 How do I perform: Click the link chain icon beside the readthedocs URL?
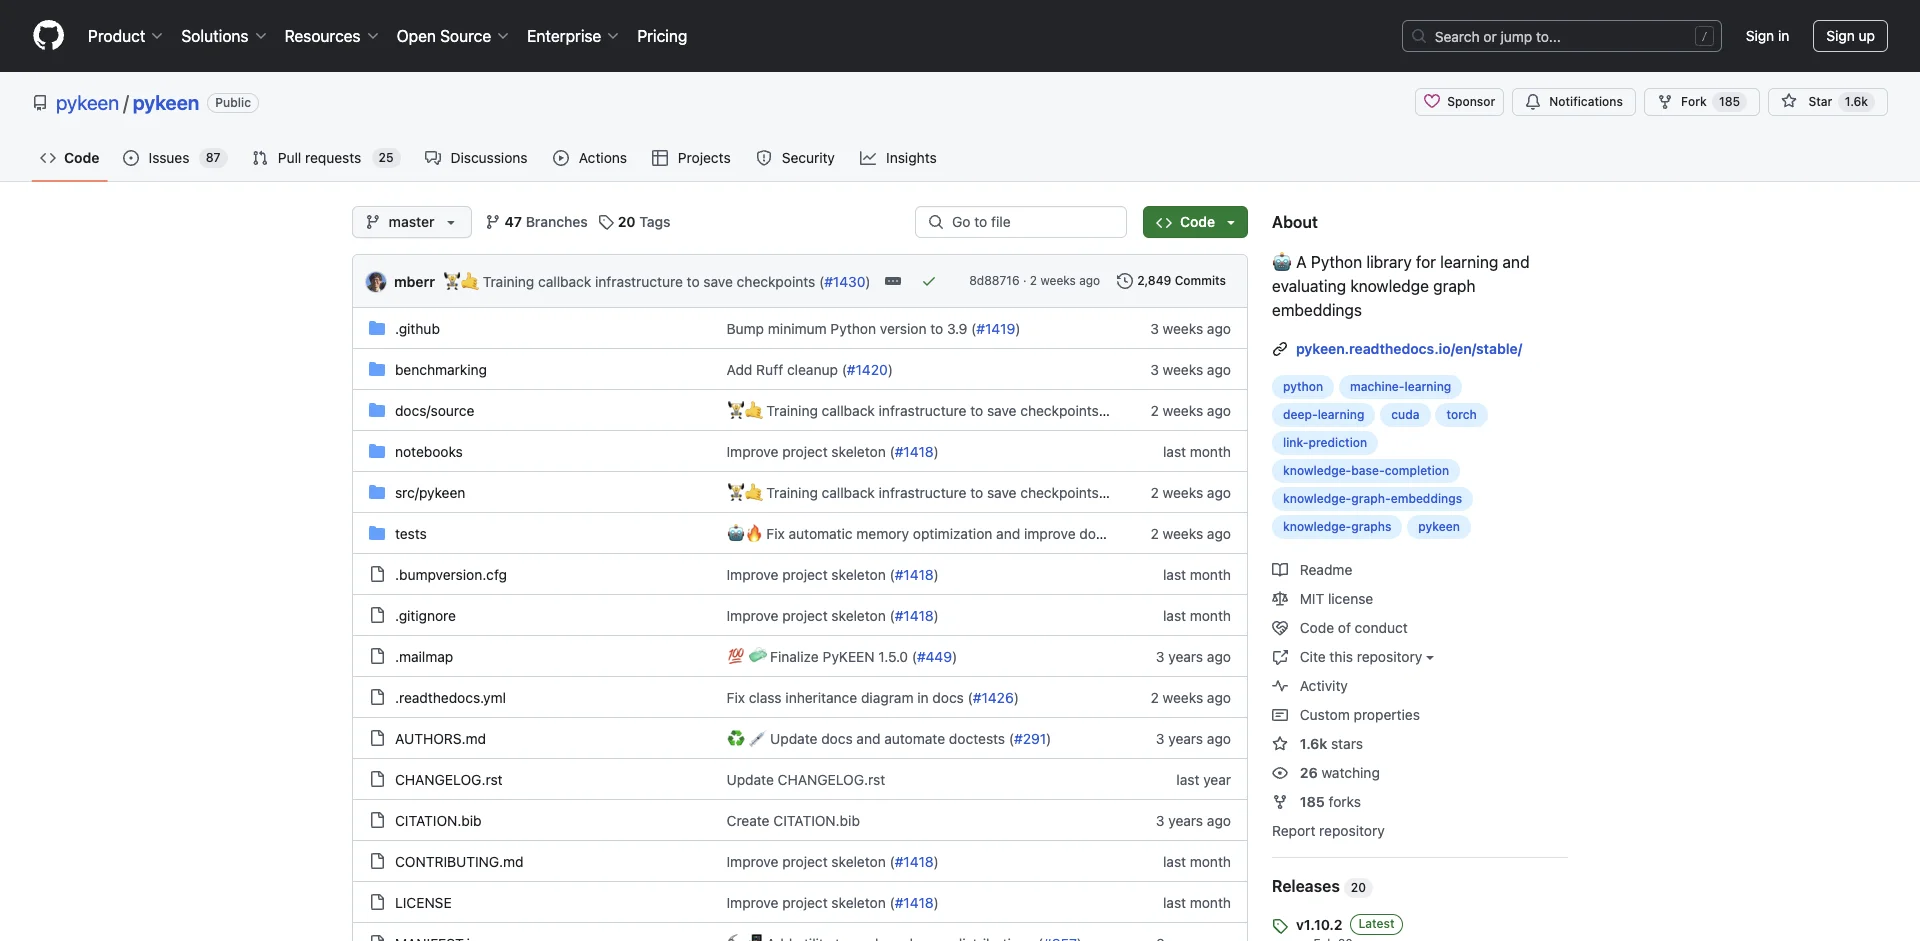pyautogui.click(x=1280, y=349)
